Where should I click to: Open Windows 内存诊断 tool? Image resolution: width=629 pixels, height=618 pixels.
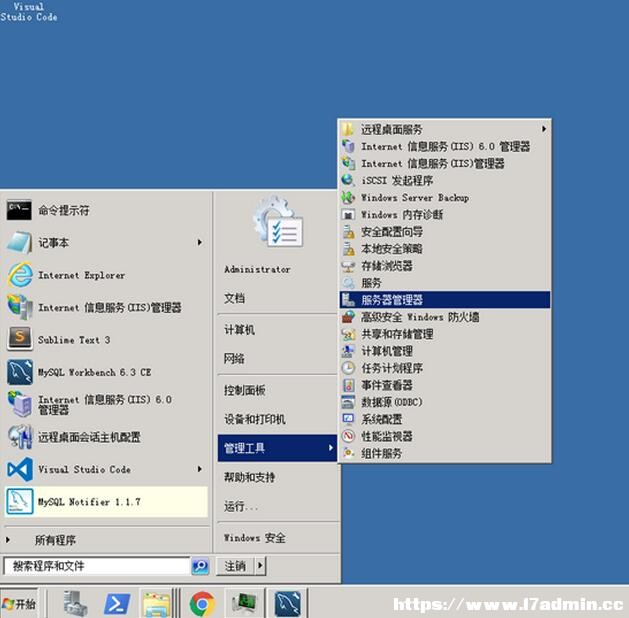(445, 215)
